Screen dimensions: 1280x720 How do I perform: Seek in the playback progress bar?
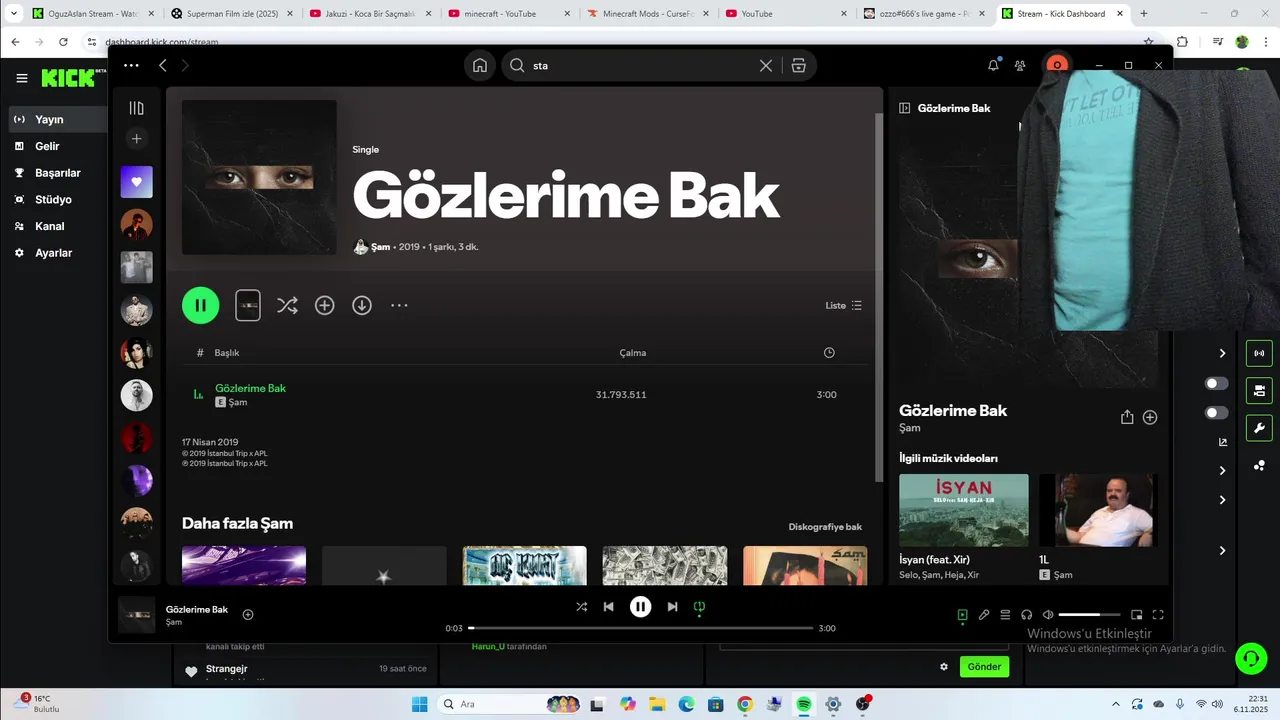(640, 628)
